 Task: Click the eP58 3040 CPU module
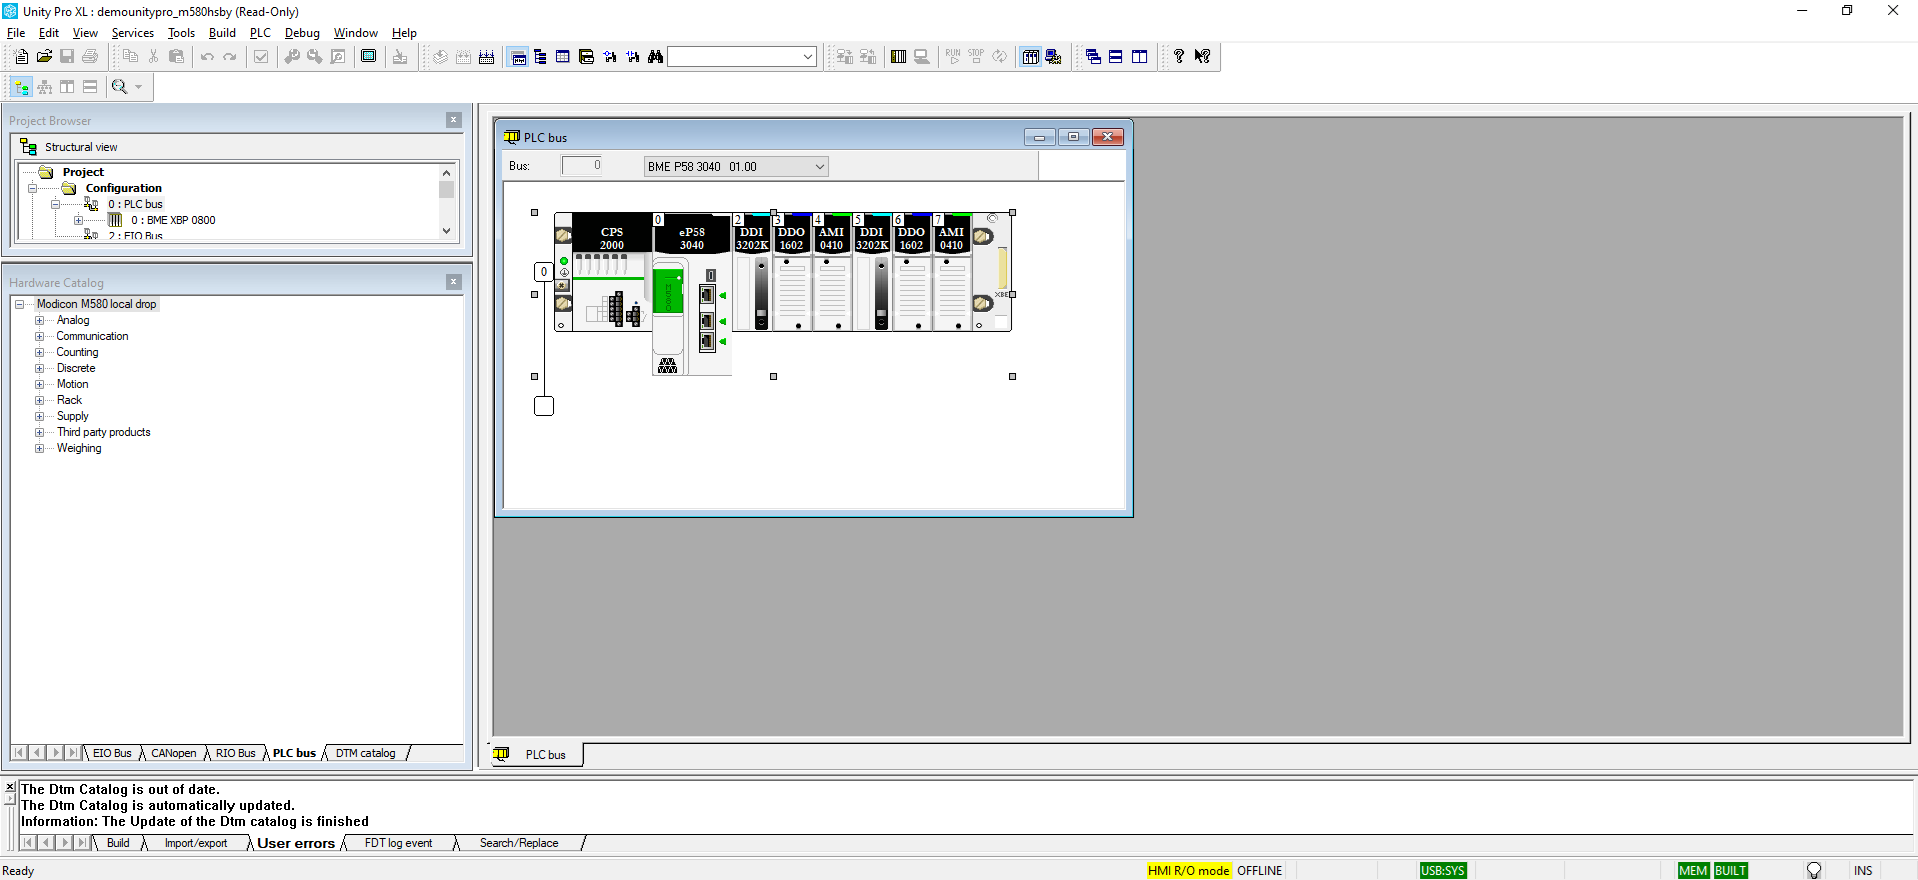pos(692,293)
